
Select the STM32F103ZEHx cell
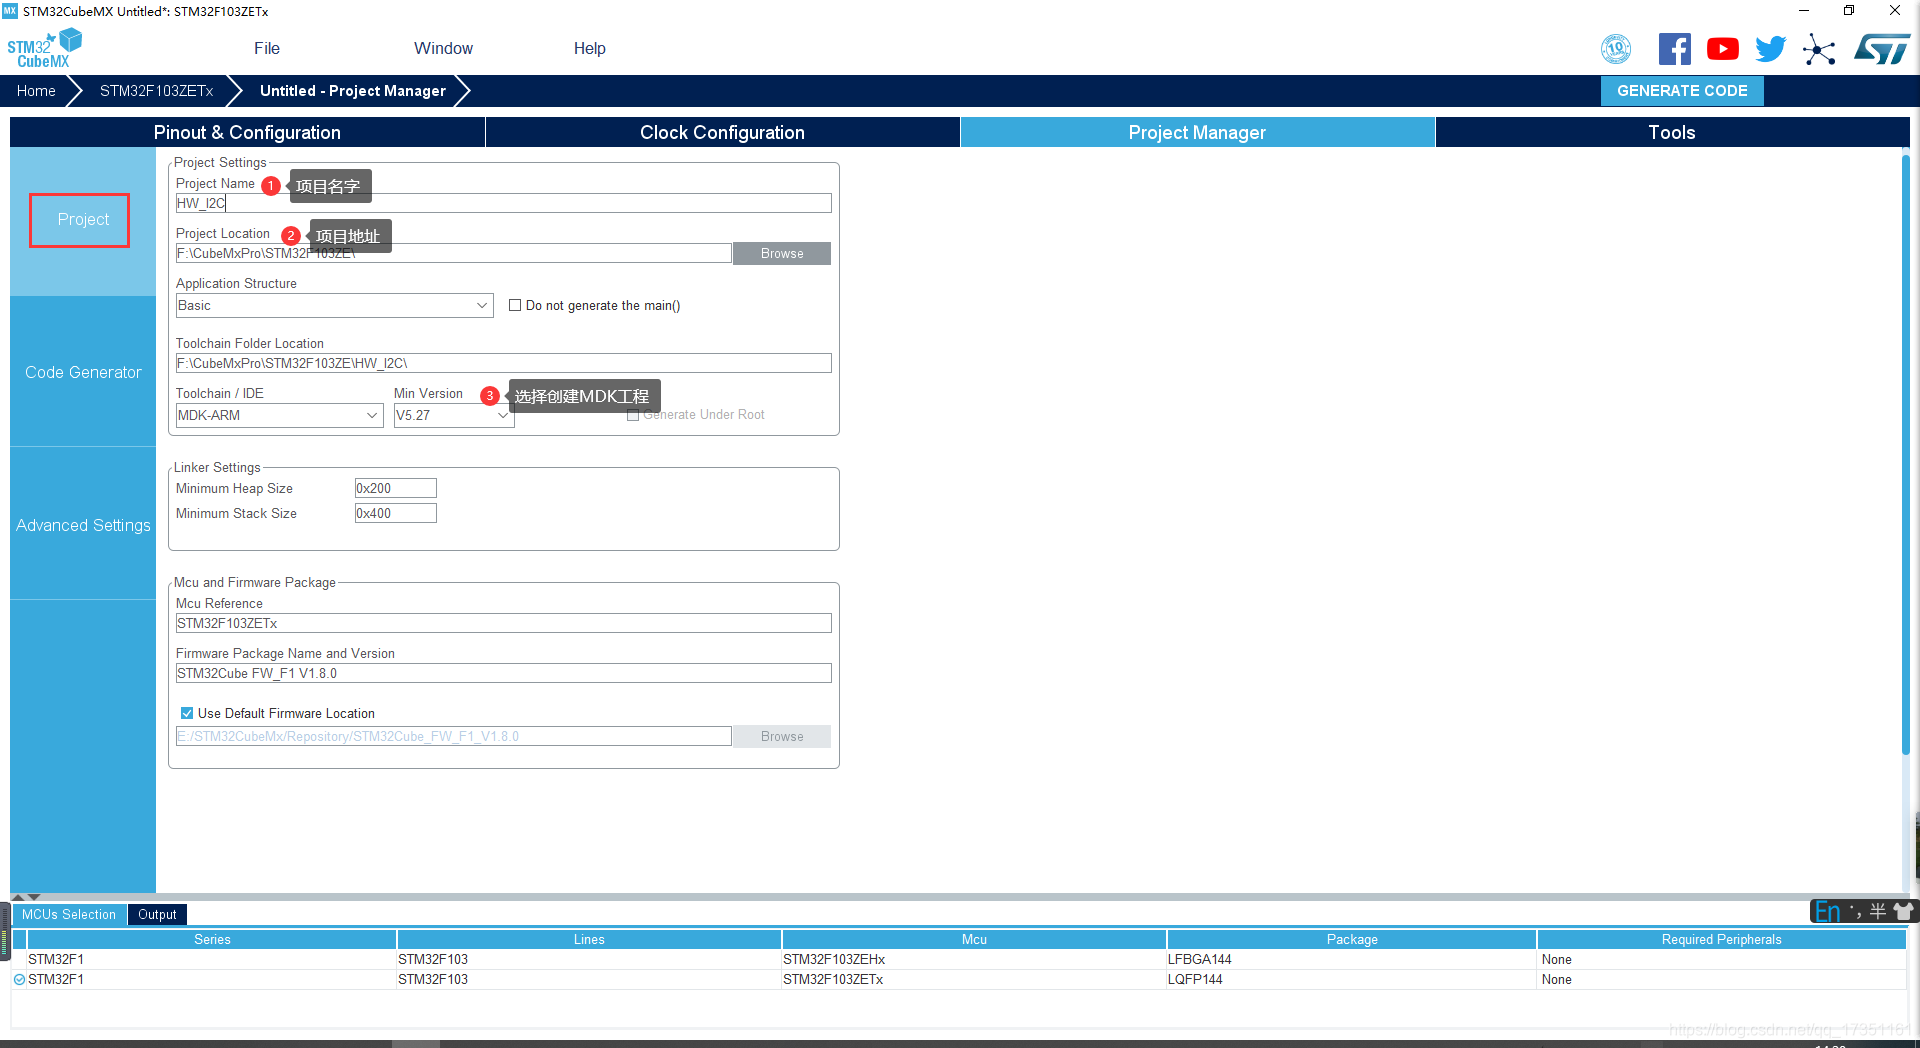974,959
